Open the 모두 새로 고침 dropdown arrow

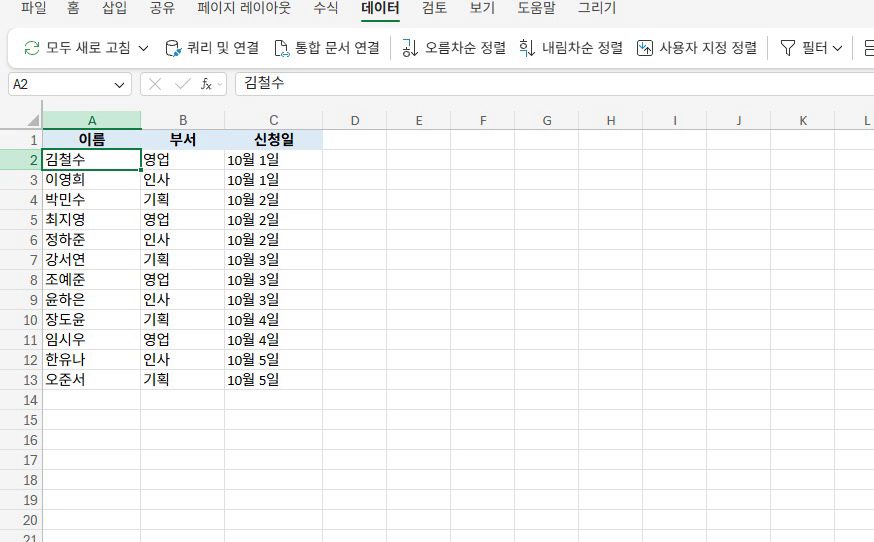click(143, 48)
